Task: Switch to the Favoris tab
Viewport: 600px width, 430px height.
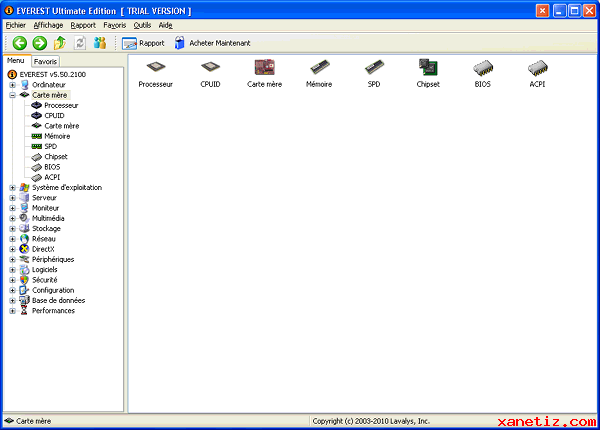Action: [45, 62]
